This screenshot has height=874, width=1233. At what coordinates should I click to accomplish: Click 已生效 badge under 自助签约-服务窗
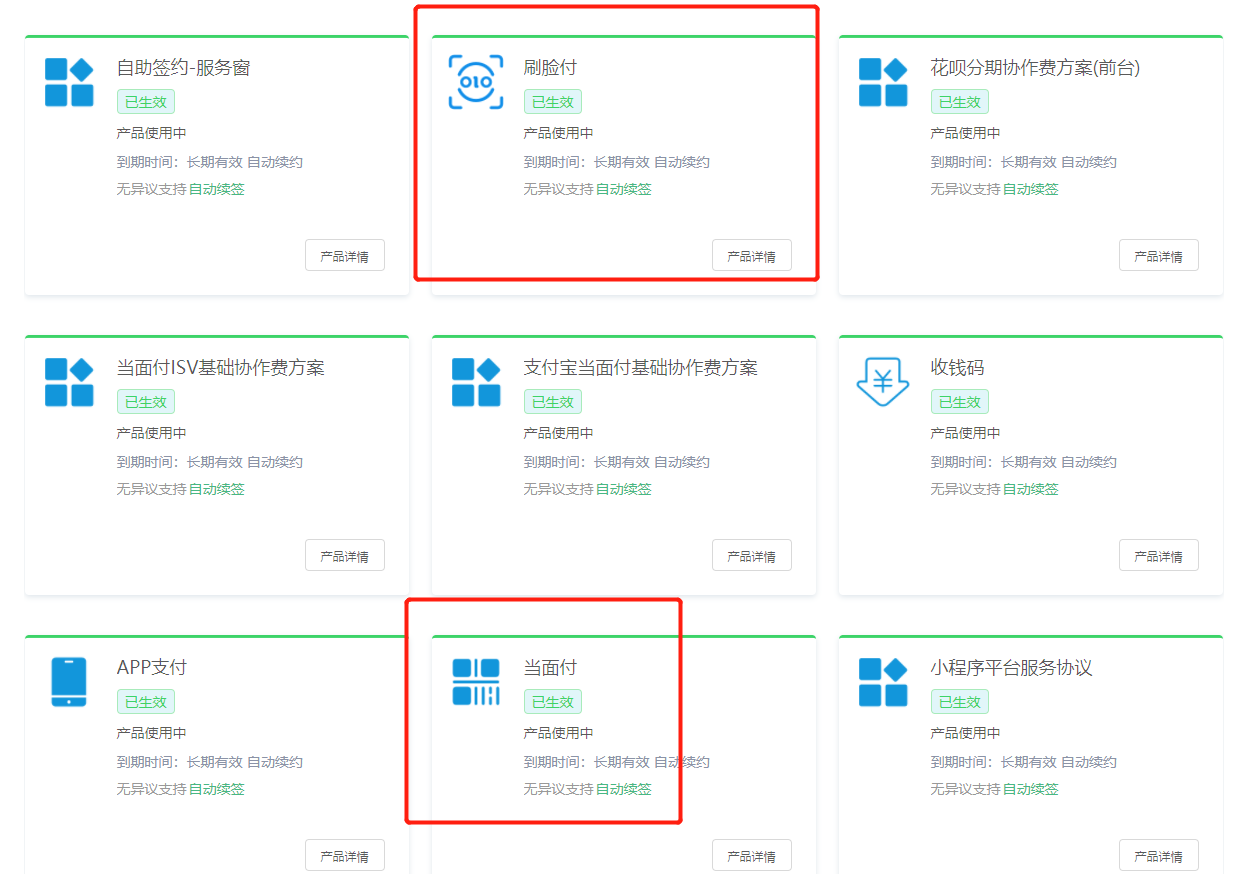[x=146, y=102]
